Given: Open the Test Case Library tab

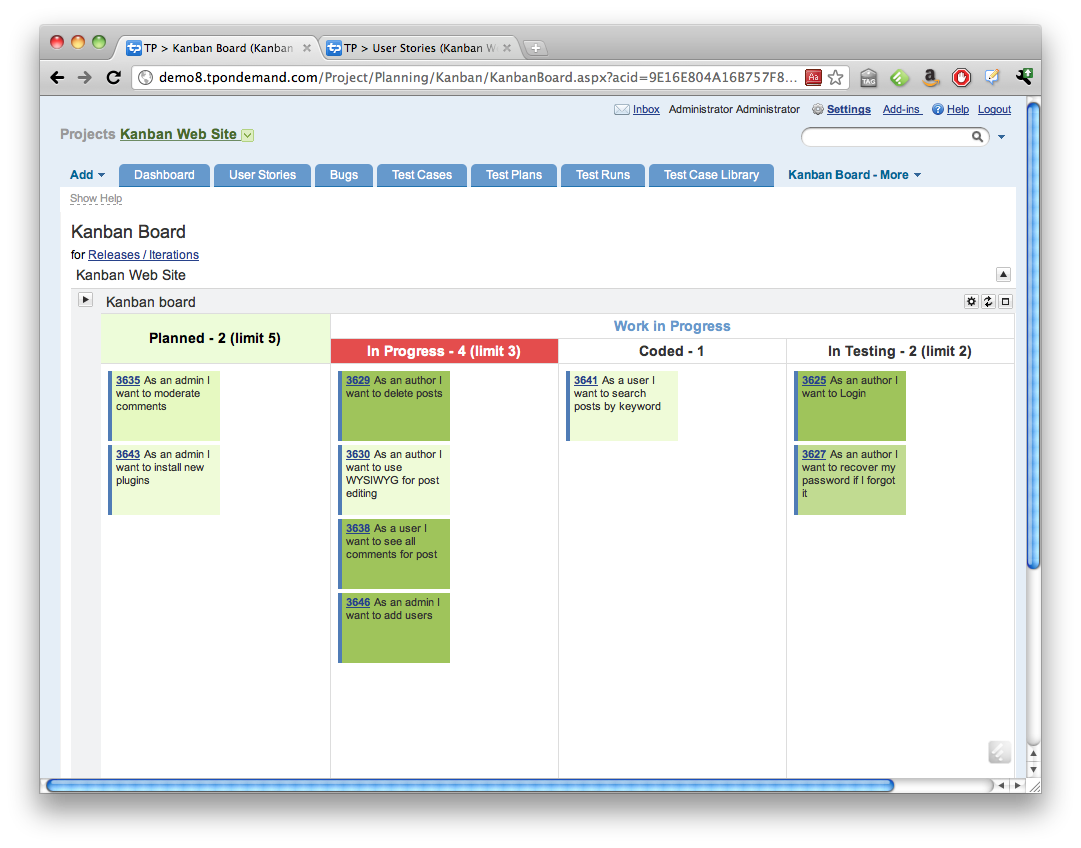Looking at the screenshot, I should 711,175.
